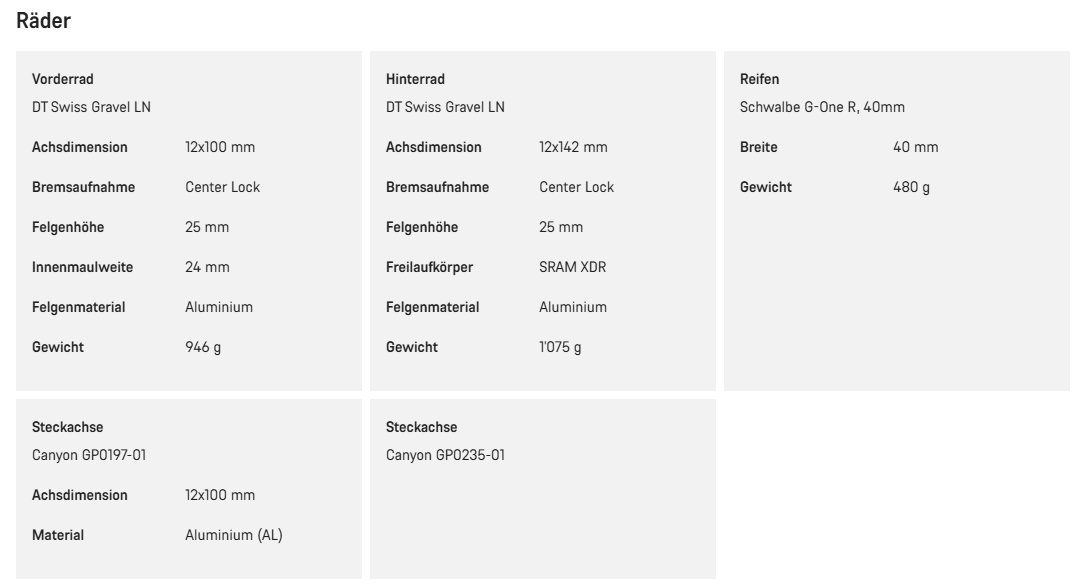Click the Hinterrad card title
1084x587 pixels.
(x=415, y=79)
